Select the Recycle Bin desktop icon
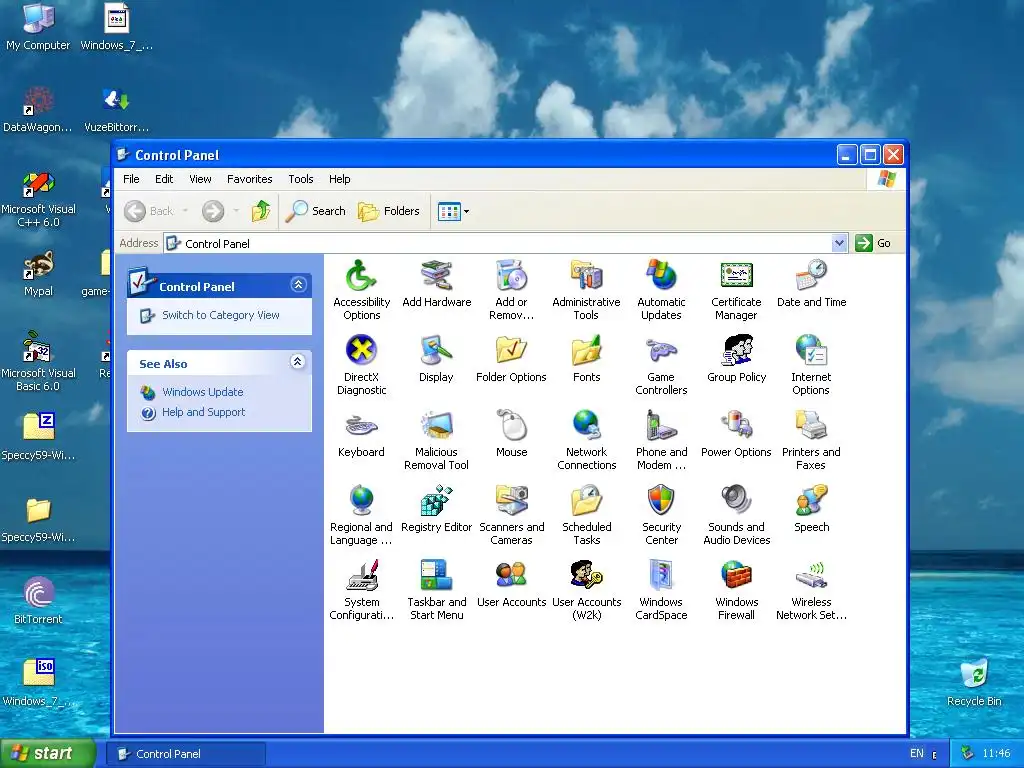This screenshot has width=1024, height=768. pos(974,682)
